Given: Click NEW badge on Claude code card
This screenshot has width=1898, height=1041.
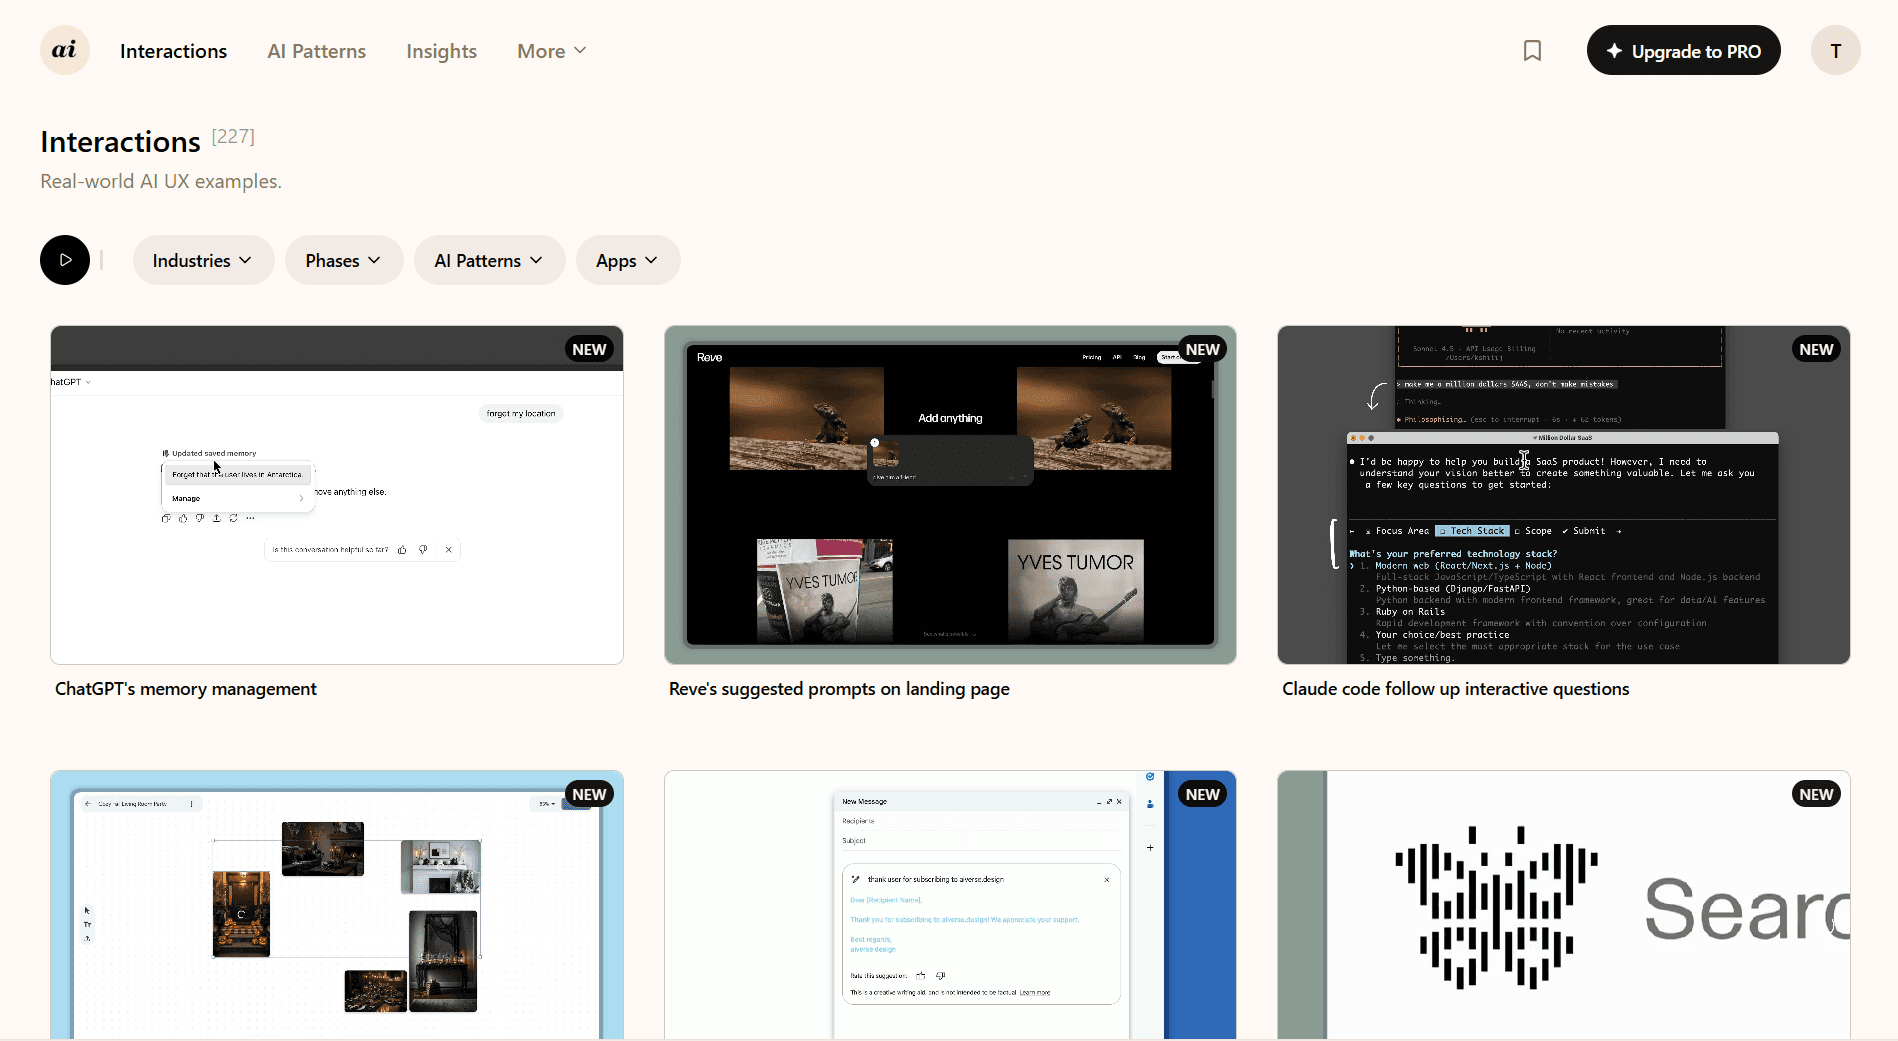Looking at the screenshot, I should (1816, 349).
